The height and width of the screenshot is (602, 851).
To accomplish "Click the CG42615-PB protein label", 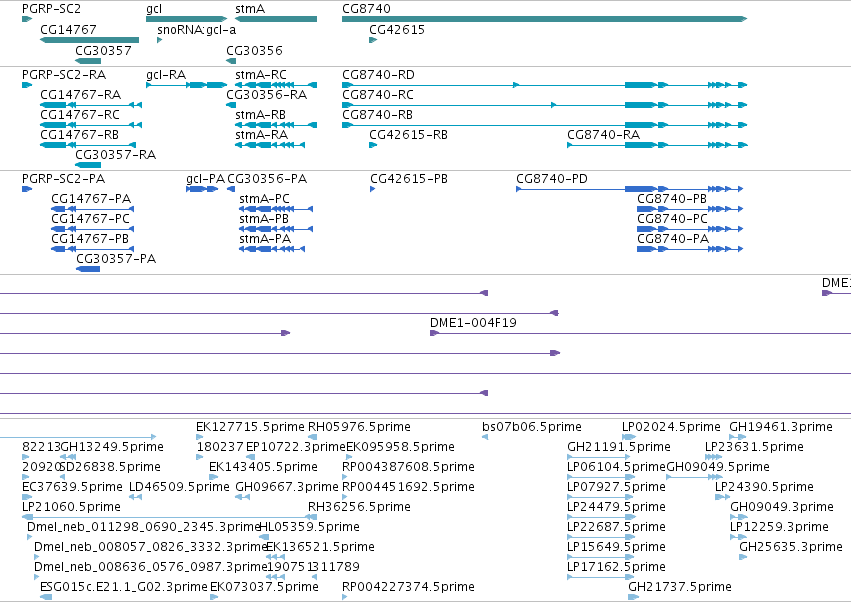I will coord(409,179).
